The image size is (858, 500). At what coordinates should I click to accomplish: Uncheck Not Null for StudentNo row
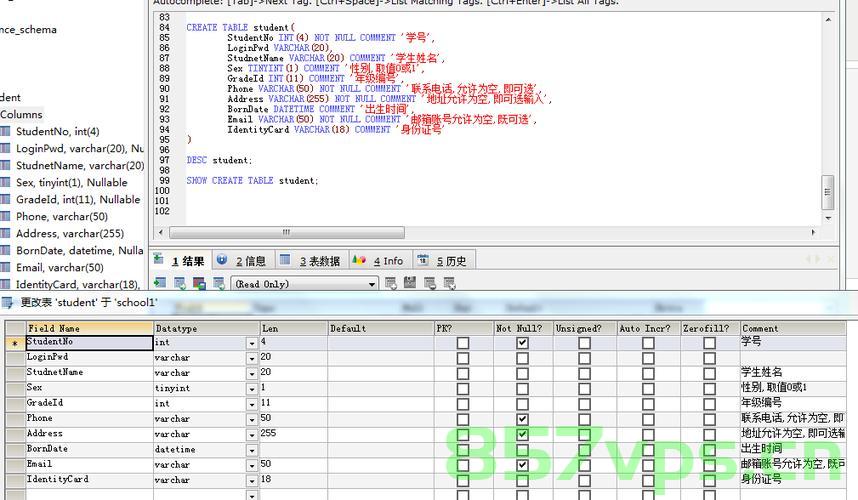point(523,343)
